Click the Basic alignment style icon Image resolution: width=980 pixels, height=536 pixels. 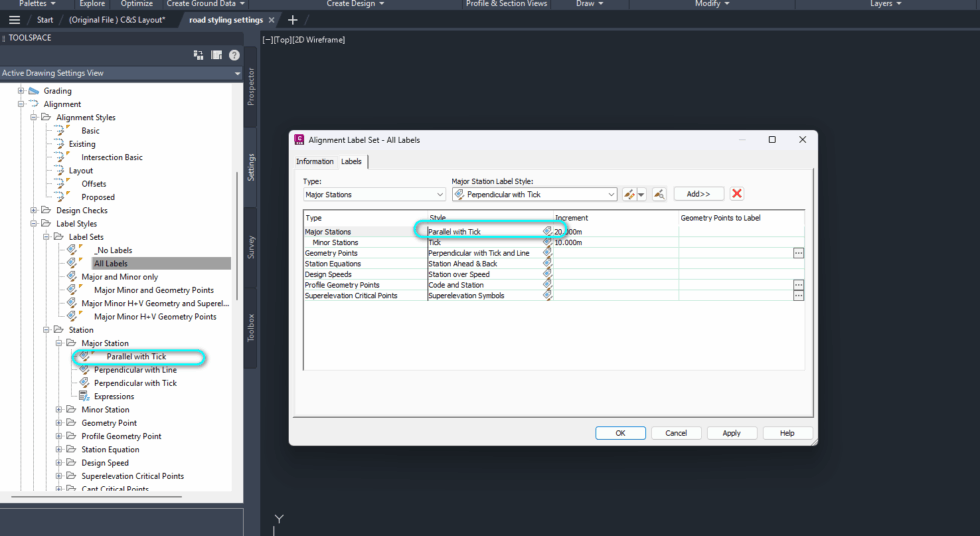61,131
